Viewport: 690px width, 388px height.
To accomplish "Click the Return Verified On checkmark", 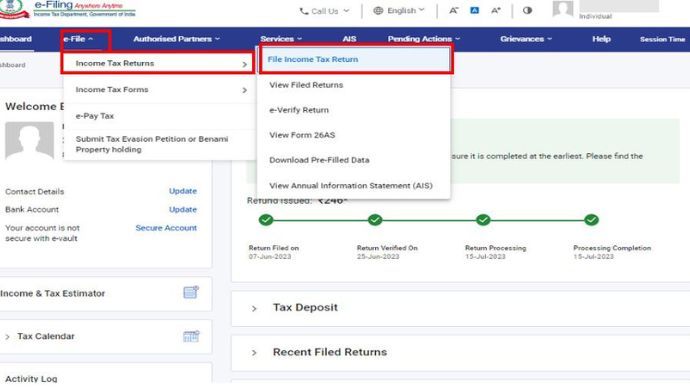I will point(375,220).
